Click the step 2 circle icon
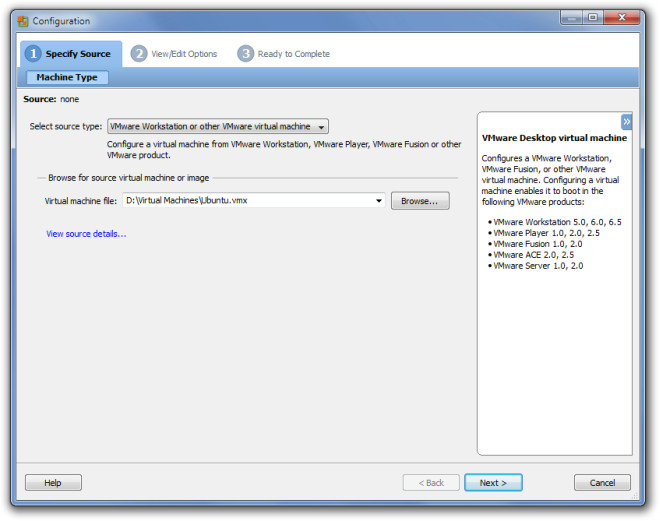Viewport: 660px width, 521px height. coord(138,53)
